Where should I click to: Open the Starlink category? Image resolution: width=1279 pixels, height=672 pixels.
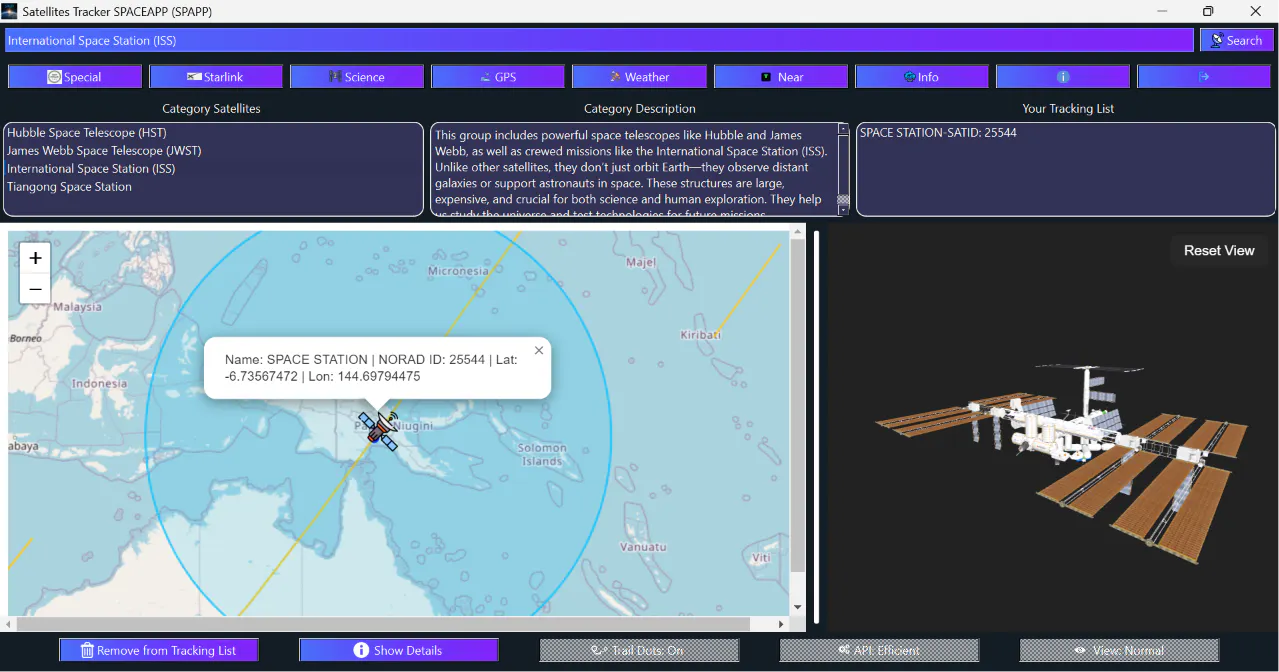tap(215, 77)
